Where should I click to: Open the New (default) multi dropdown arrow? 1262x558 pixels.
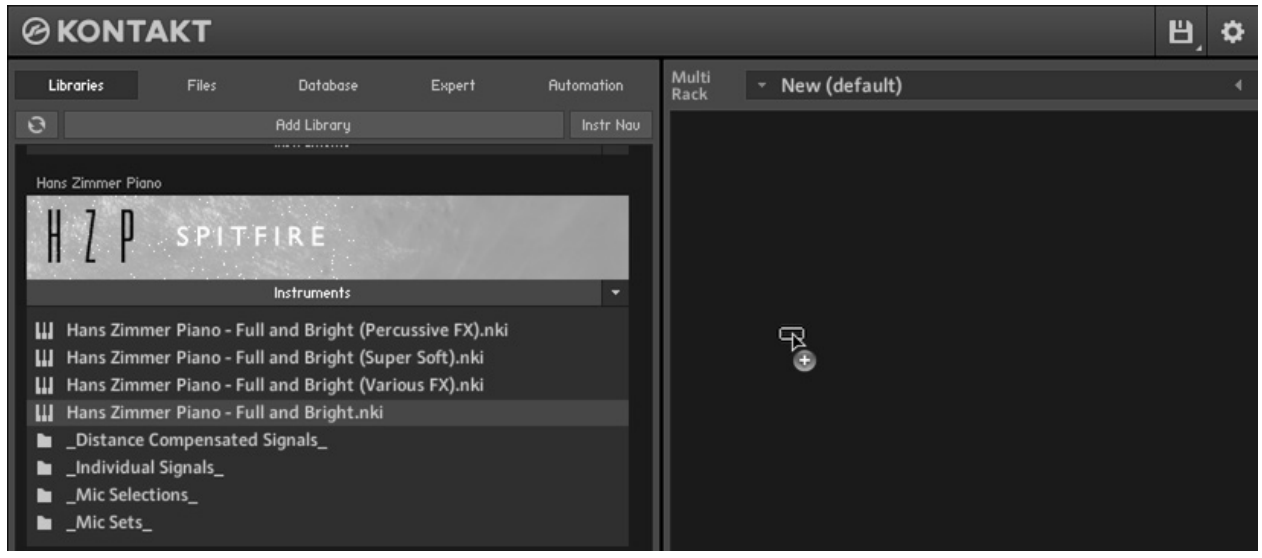tap(762, 86)
